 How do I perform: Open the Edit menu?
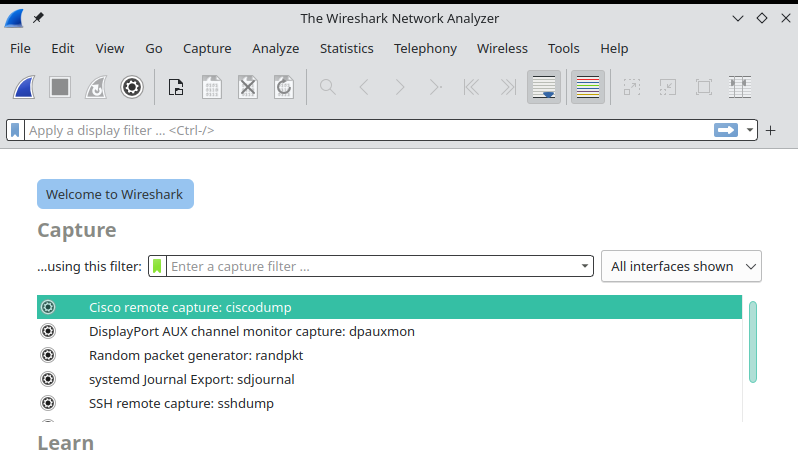click(63, 48)
